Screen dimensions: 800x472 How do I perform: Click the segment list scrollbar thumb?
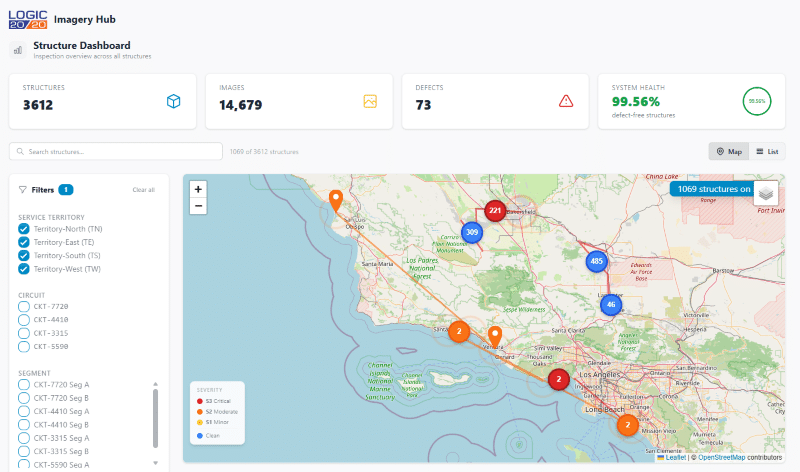(156, 418)
